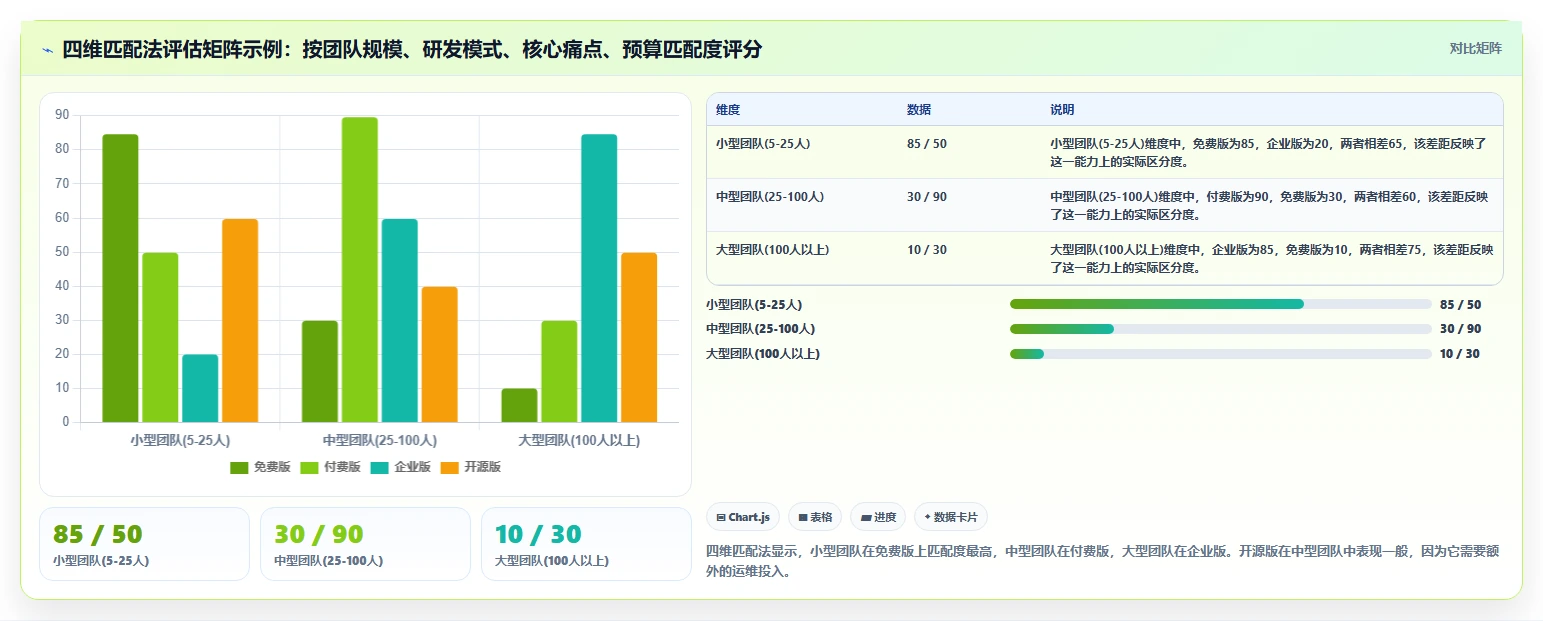Click the 说明 table column header

[x=1062, y=109]
